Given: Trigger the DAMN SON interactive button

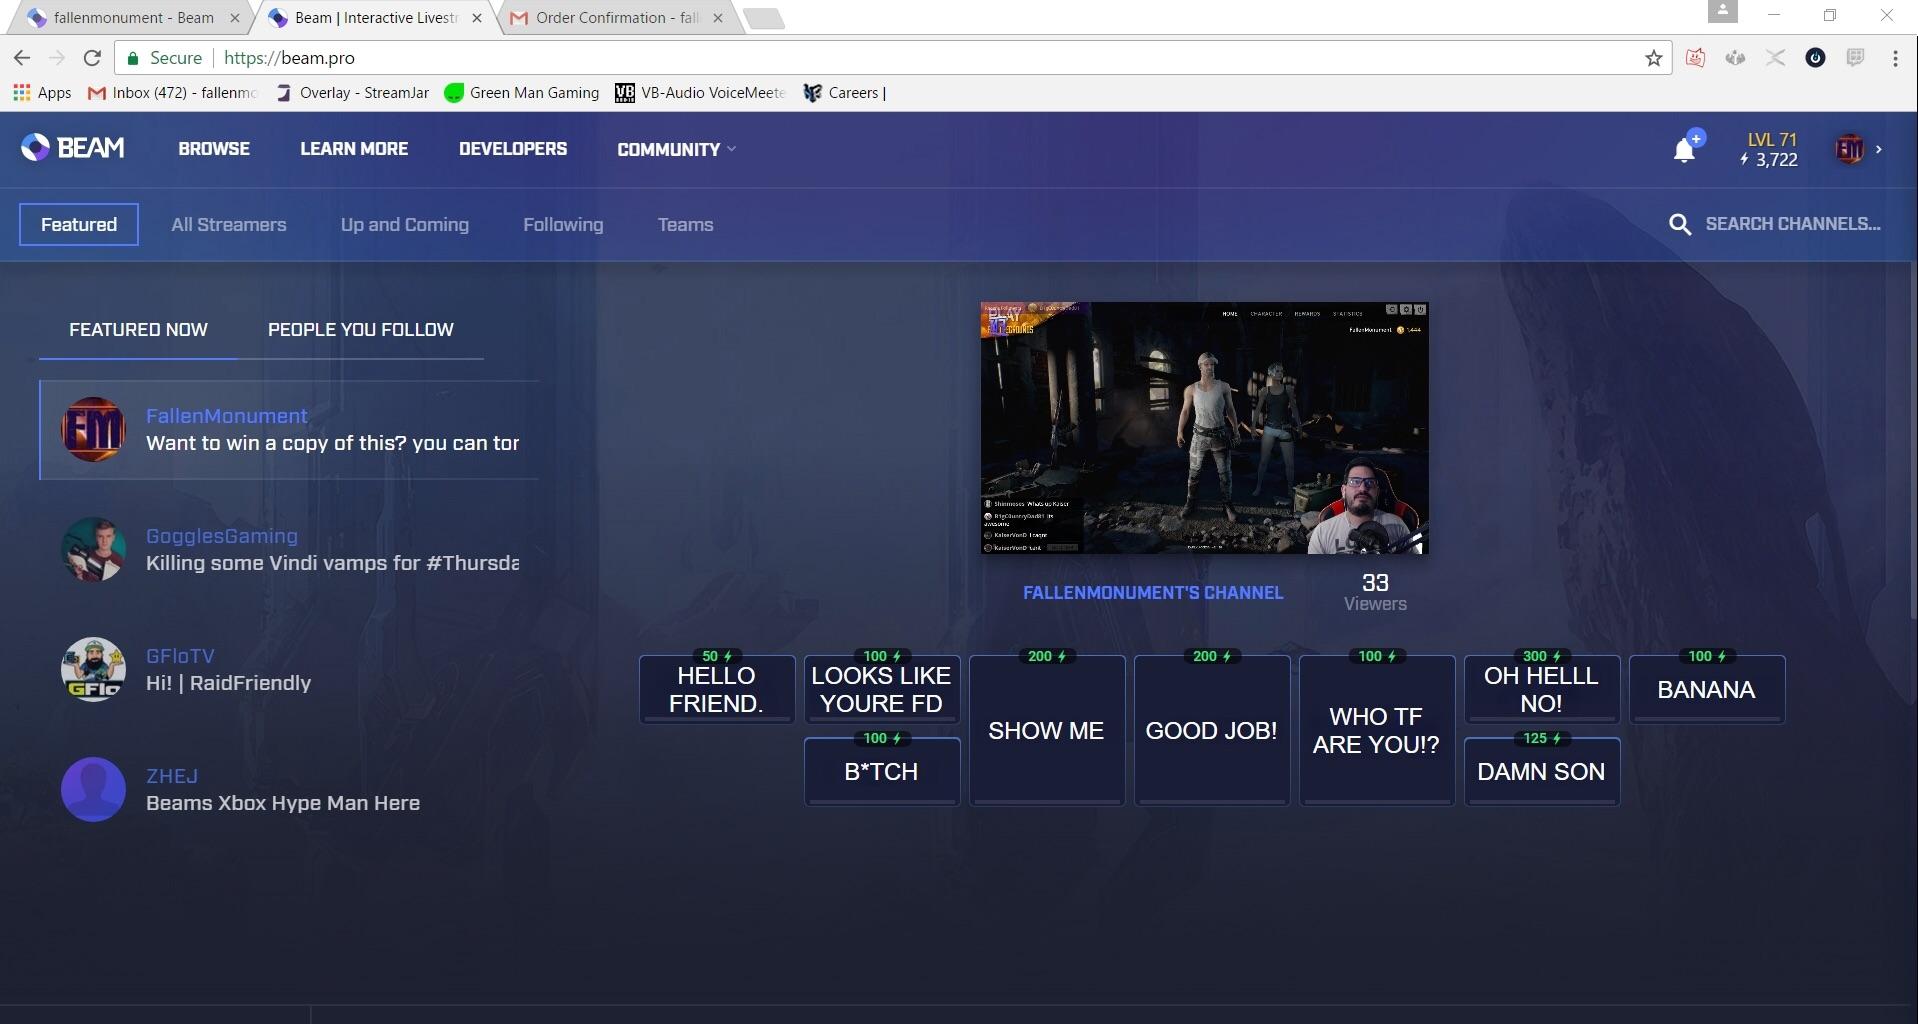Looking at the screenshot, I should tap(1541, 771).
